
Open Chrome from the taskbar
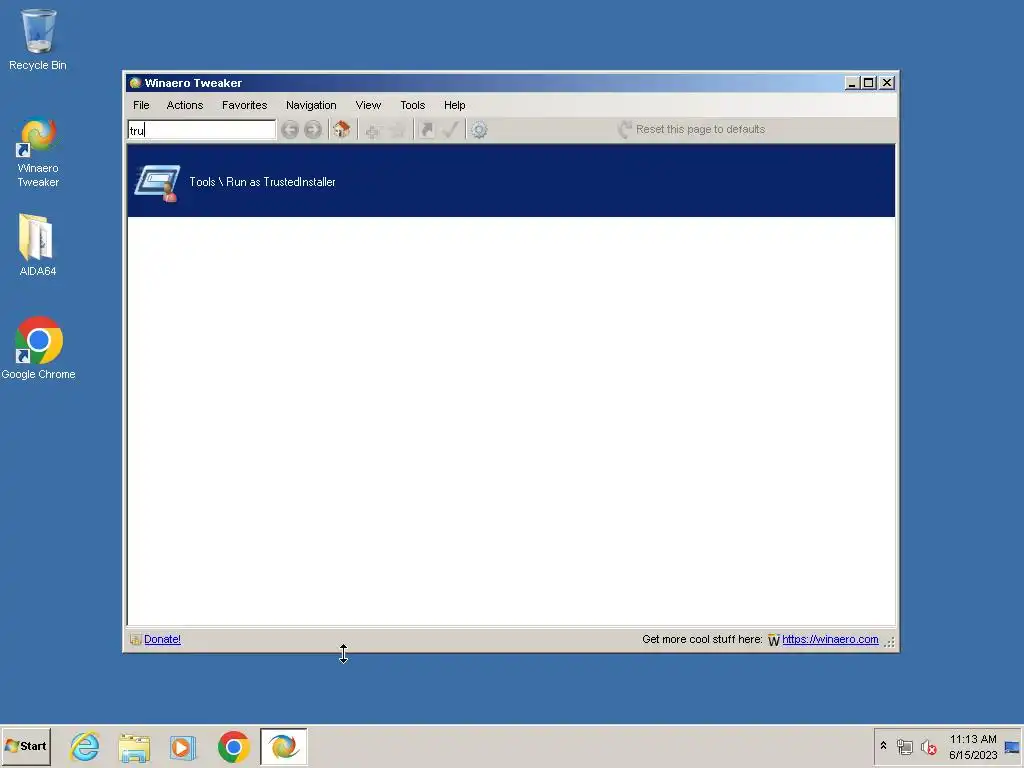tap(233, 747)
